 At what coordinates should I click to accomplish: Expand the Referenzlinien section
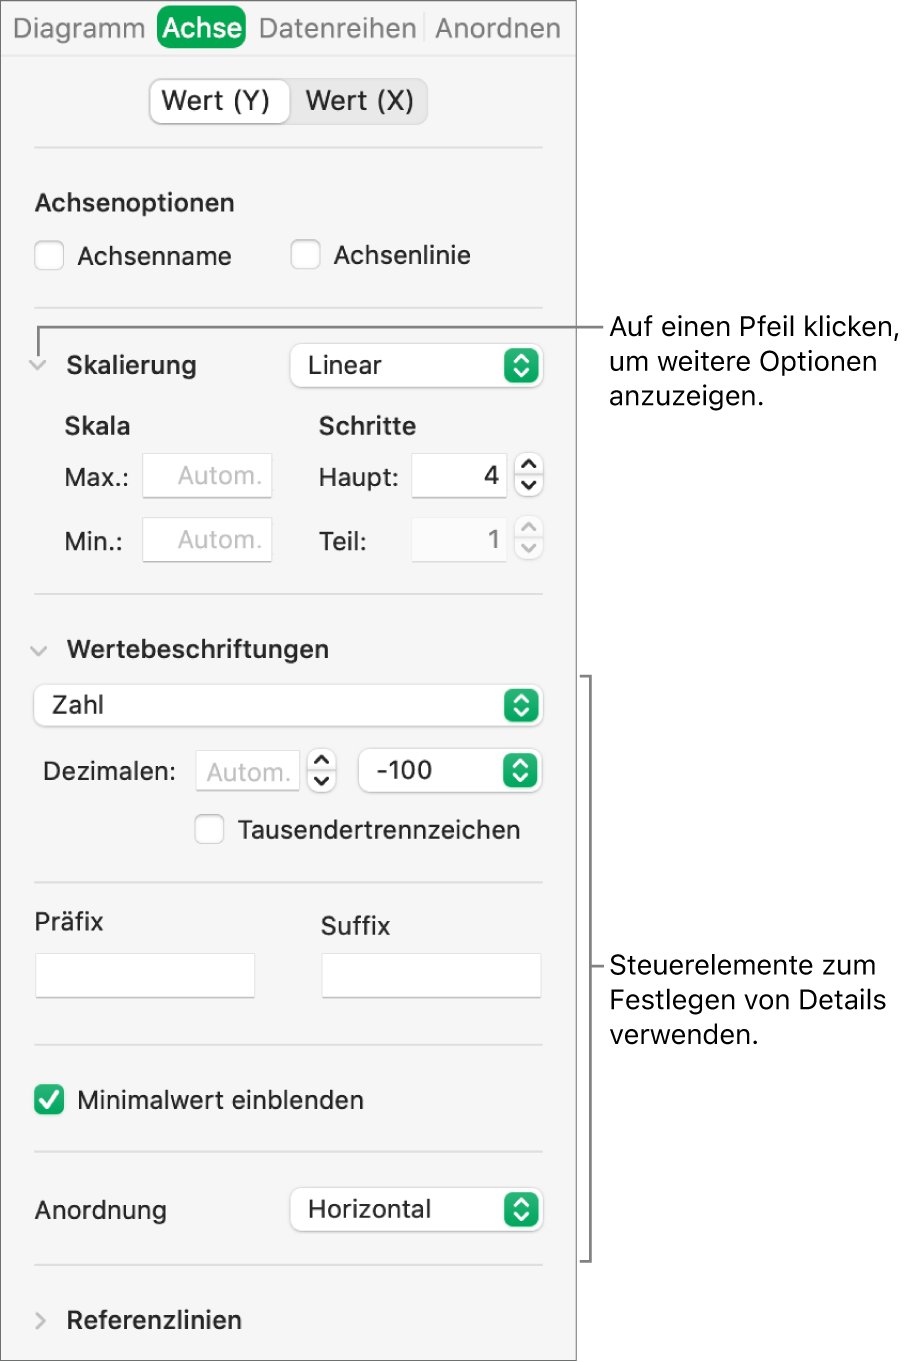40,1321
